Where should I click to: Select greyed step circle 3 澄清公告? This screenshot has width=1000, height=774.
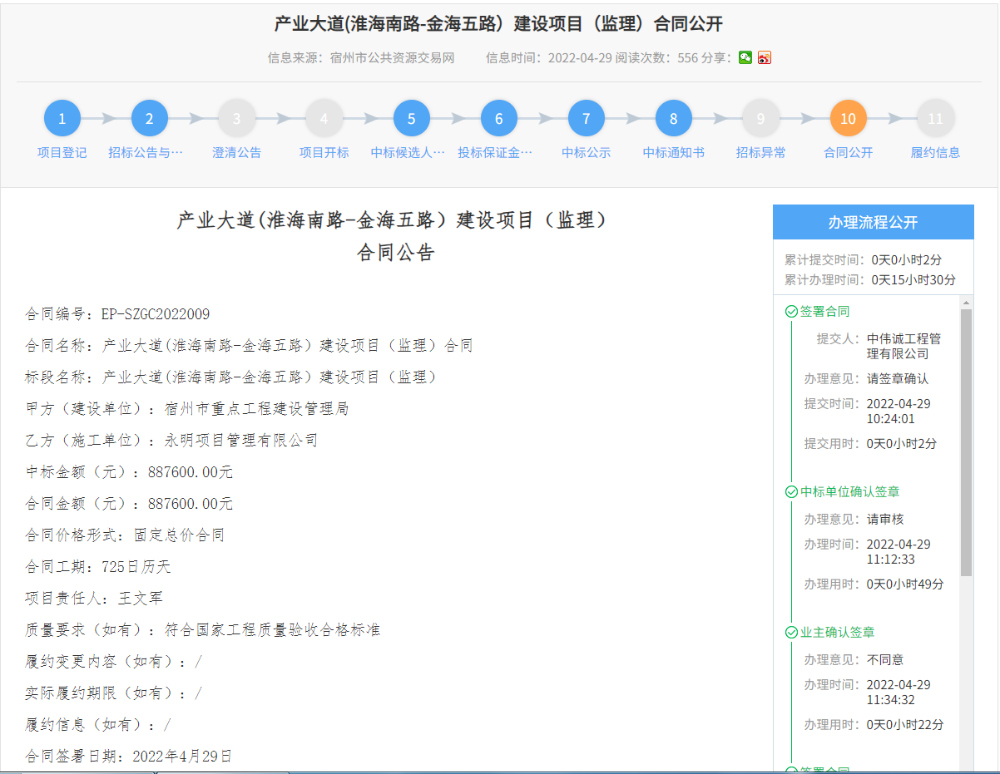pos(237,119)
